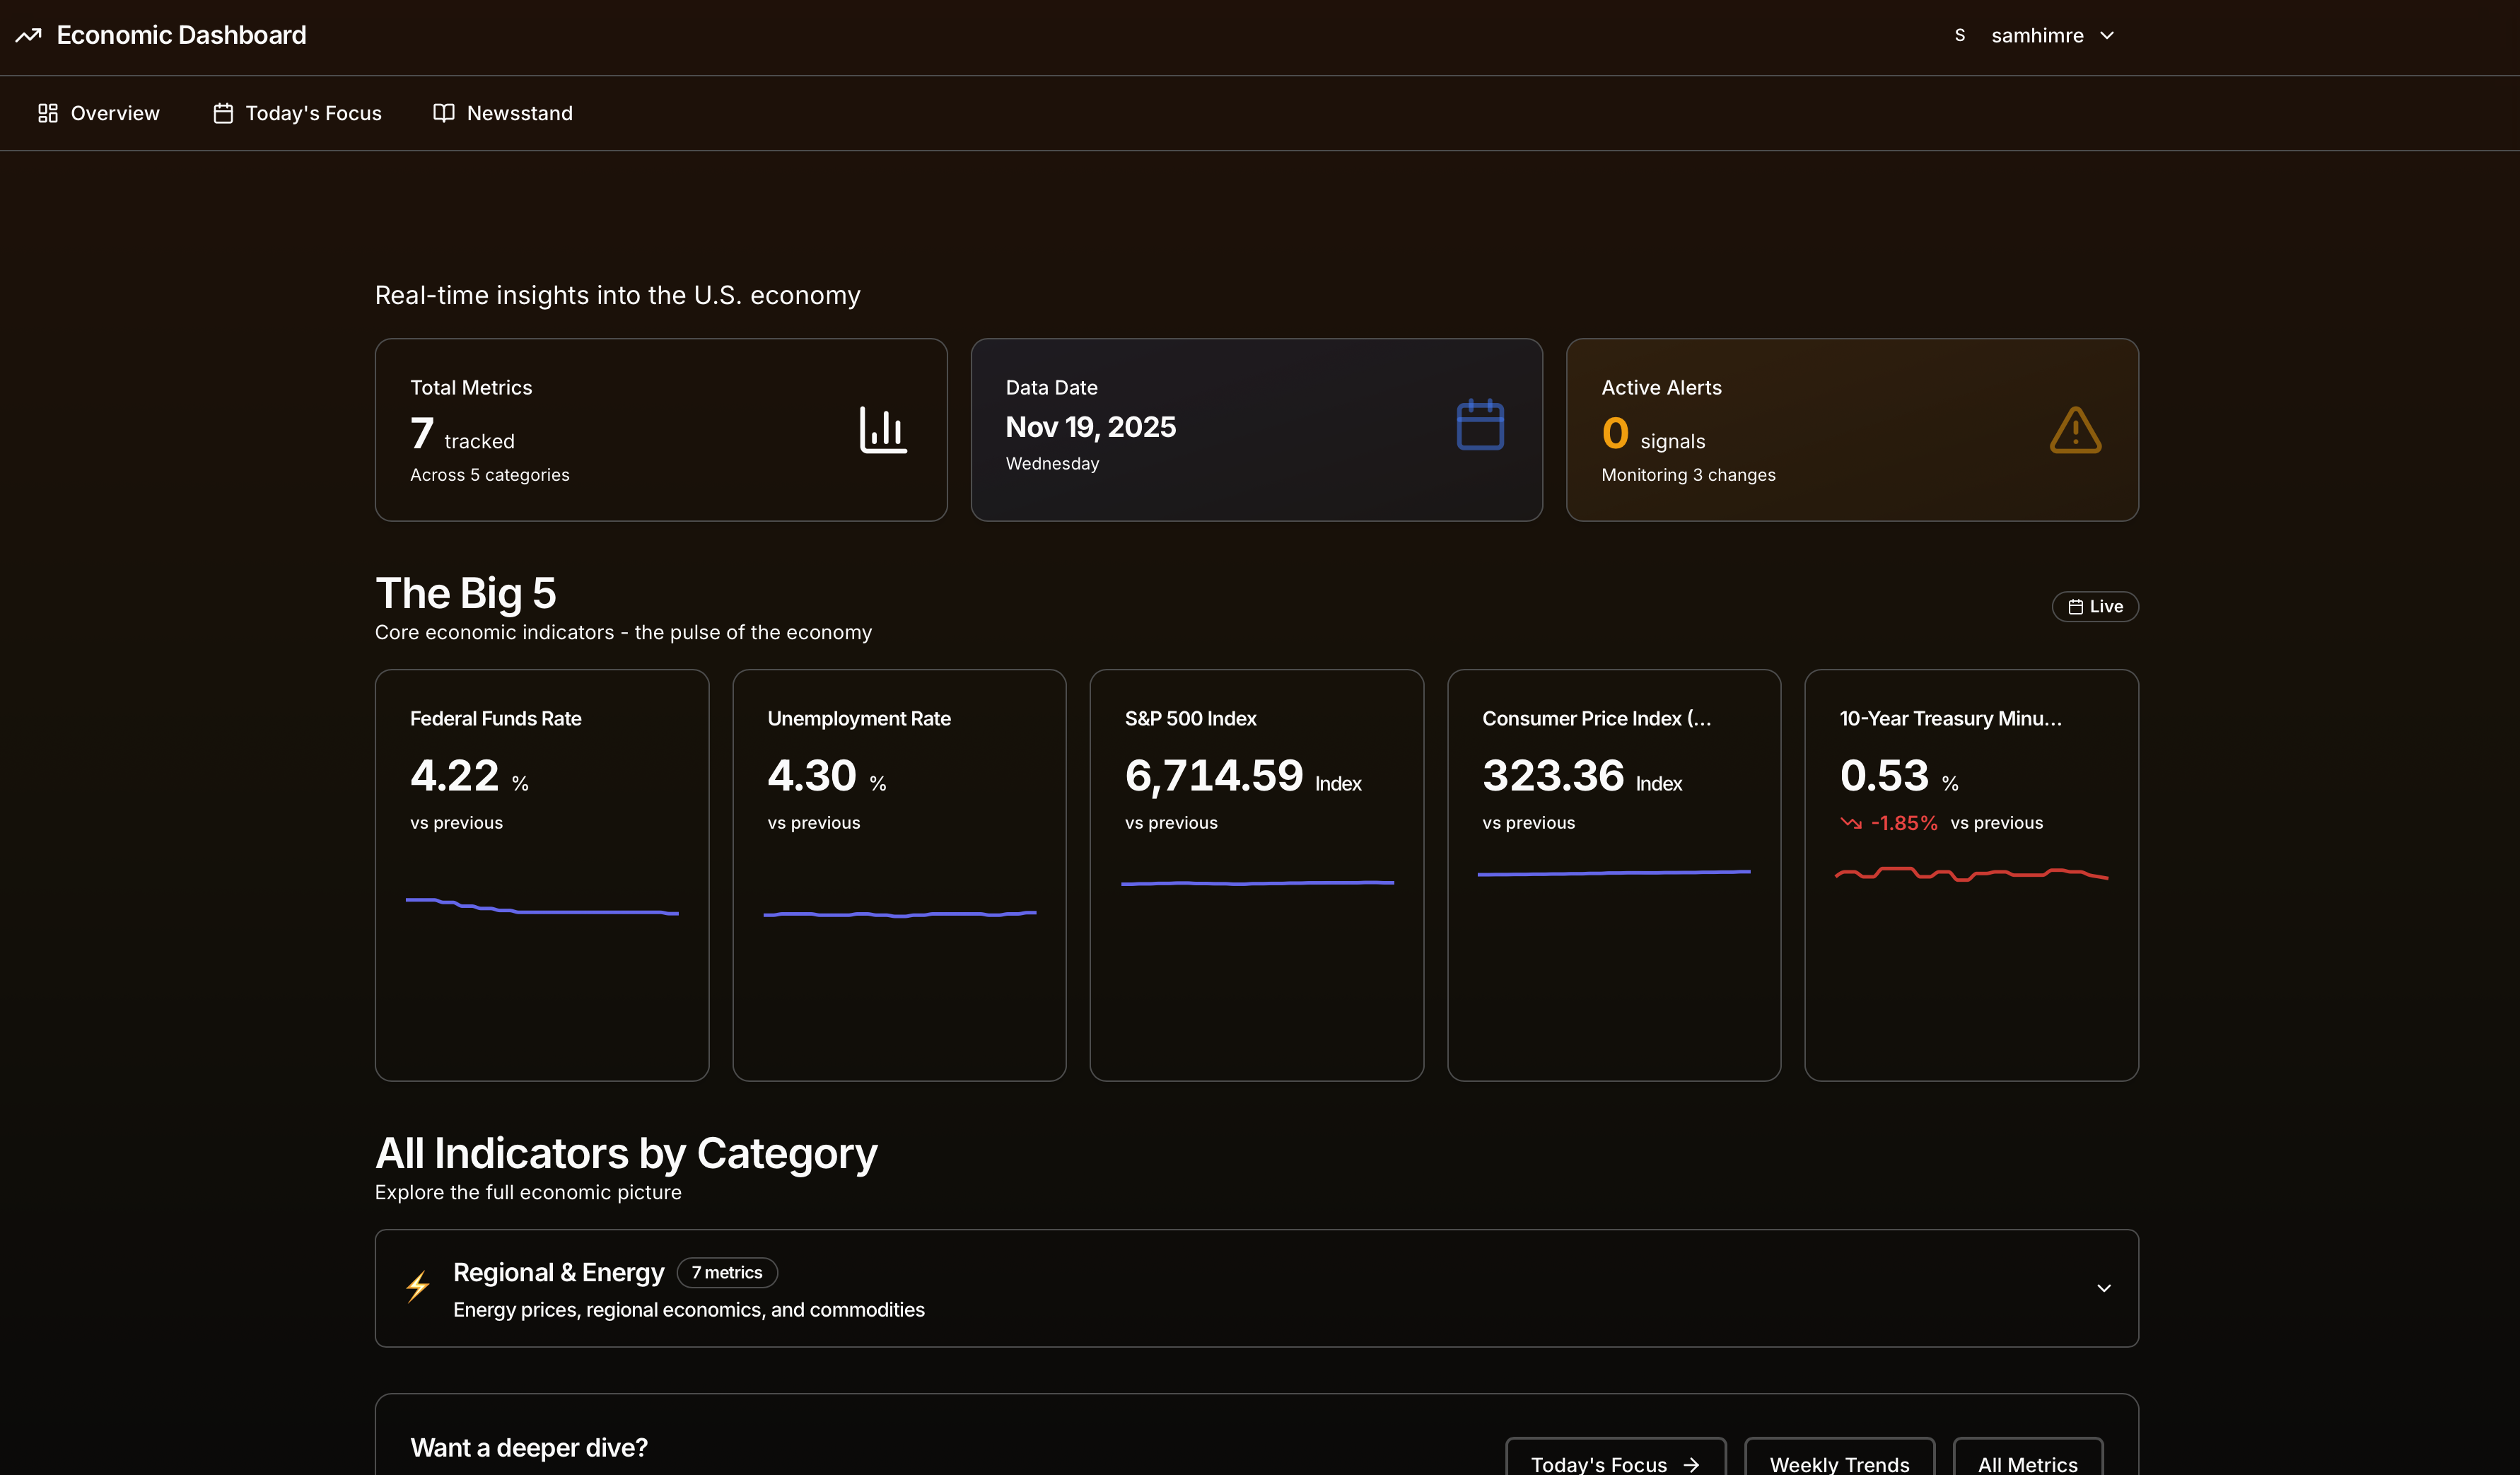Open the Newsstand tab
The height and width of the screenshot is (1475, 2520).
pyautogui.click(x=503, y=113)
